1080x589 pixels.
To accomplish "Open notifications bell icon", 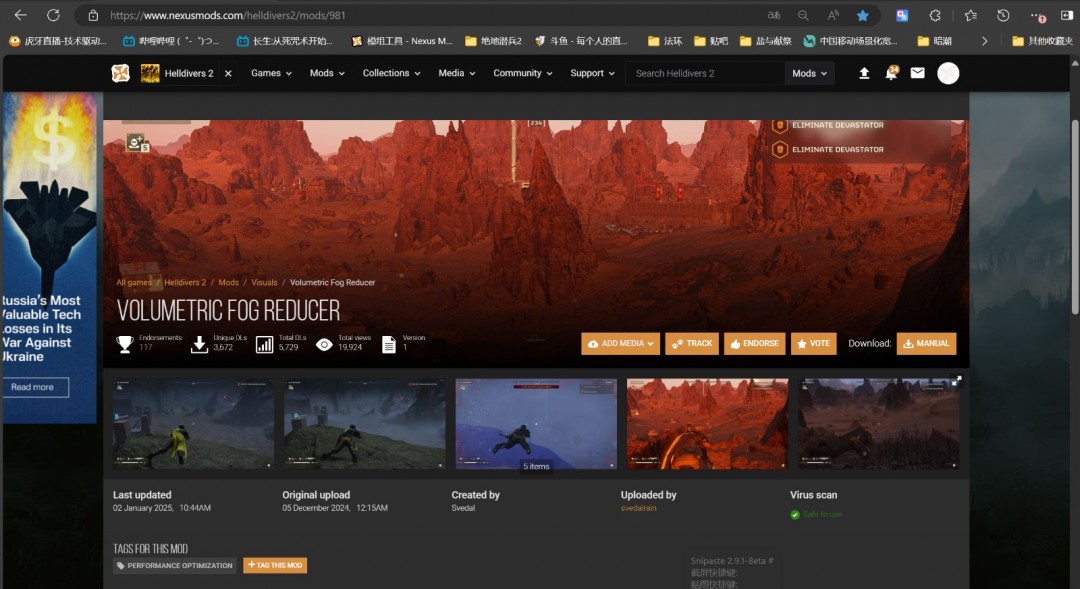I will point(891,73).
